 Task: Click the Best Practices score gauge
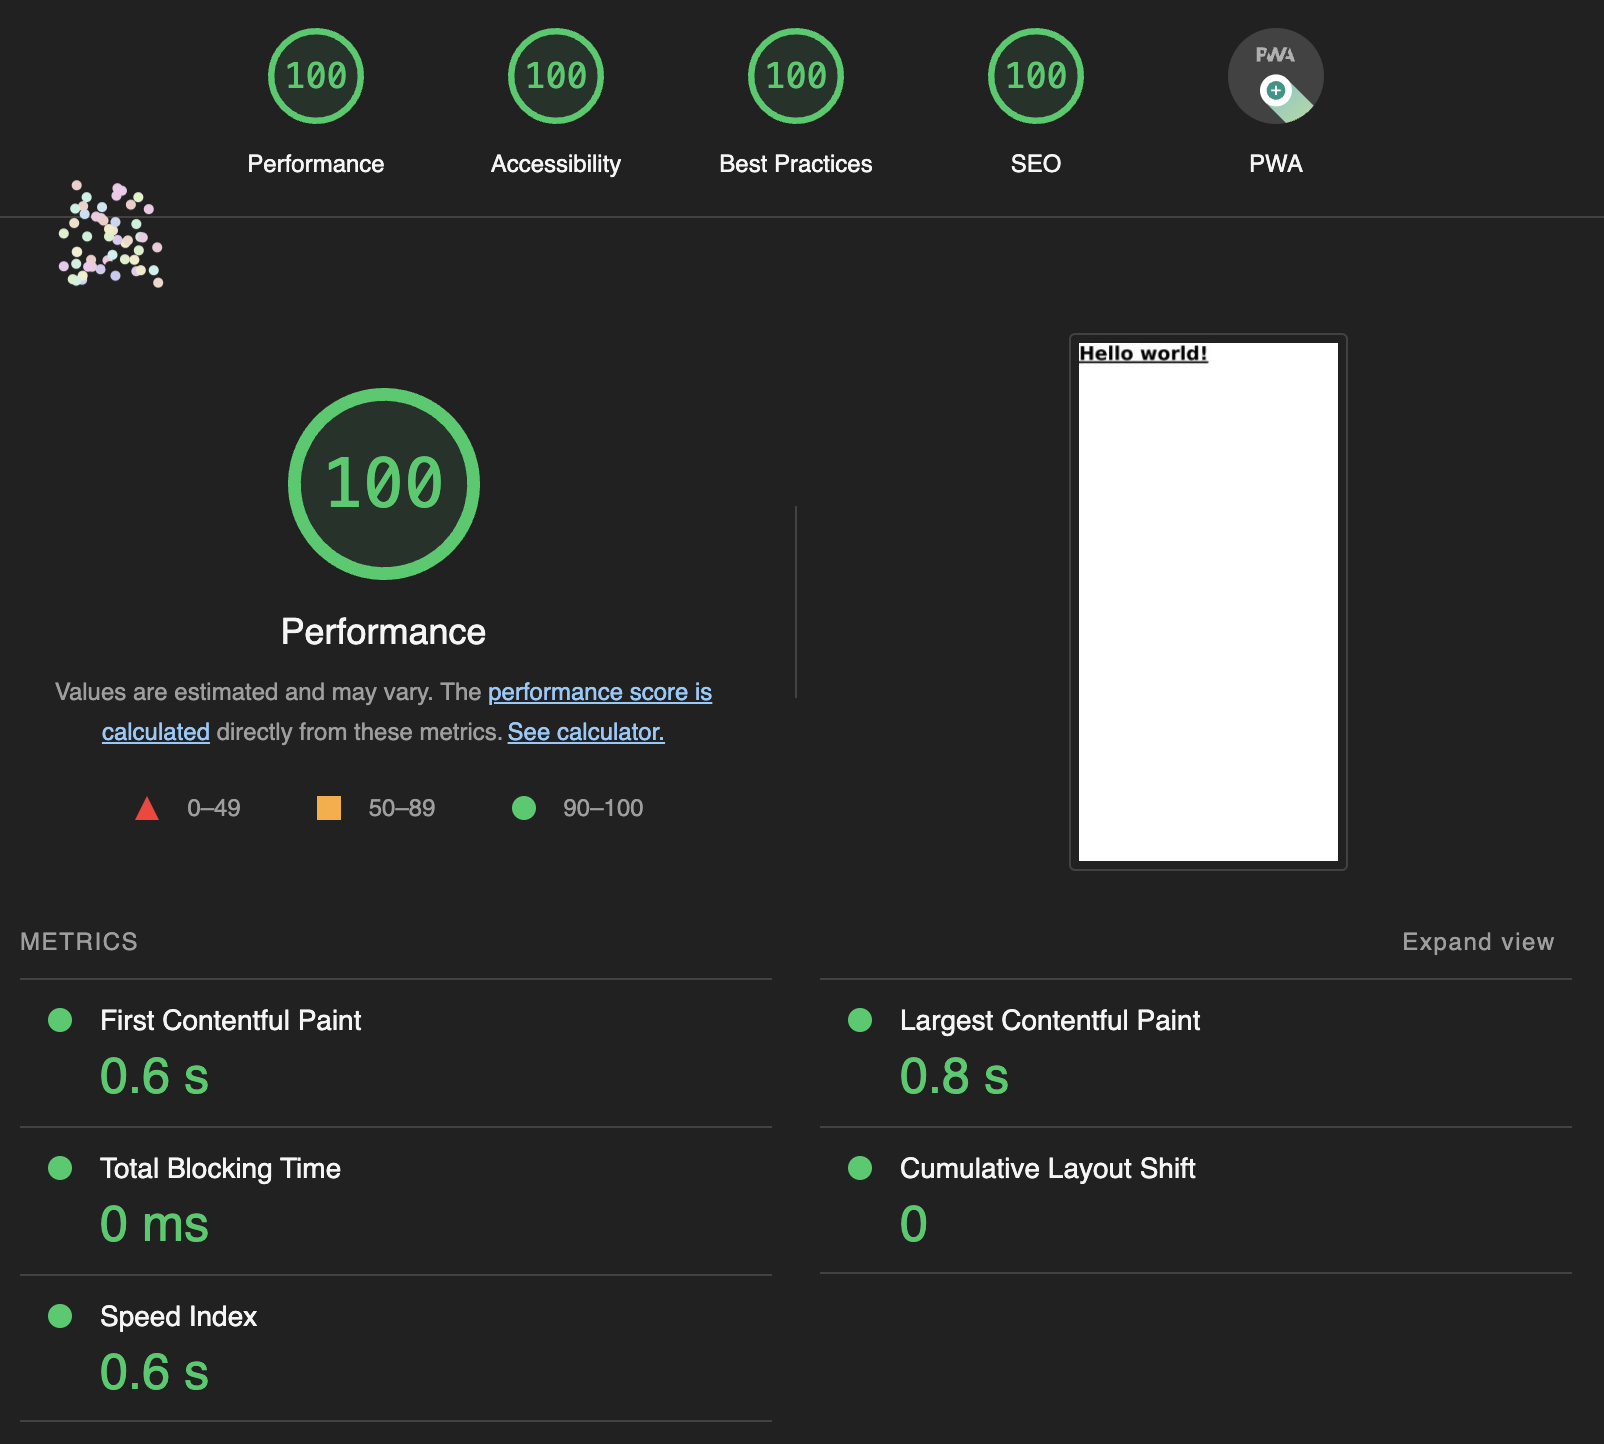(x=795, y=75)
